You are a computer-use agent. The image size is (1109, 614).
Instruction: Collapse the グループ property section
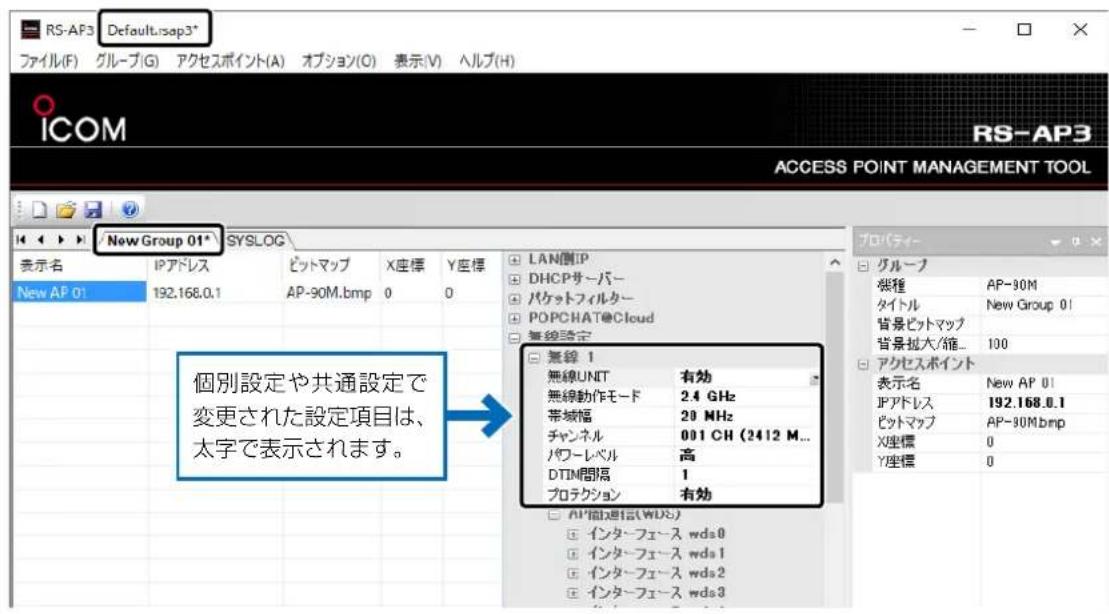click(x=863, y=267)
